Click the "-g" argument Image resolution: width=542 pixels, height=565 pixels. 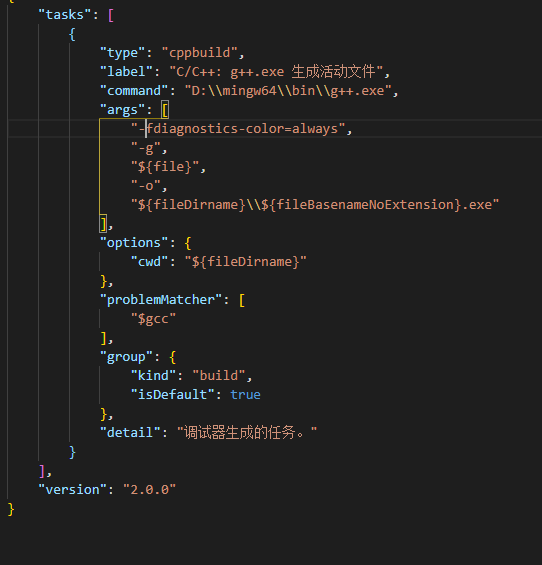pyautogui.click(x=146, y=148)
